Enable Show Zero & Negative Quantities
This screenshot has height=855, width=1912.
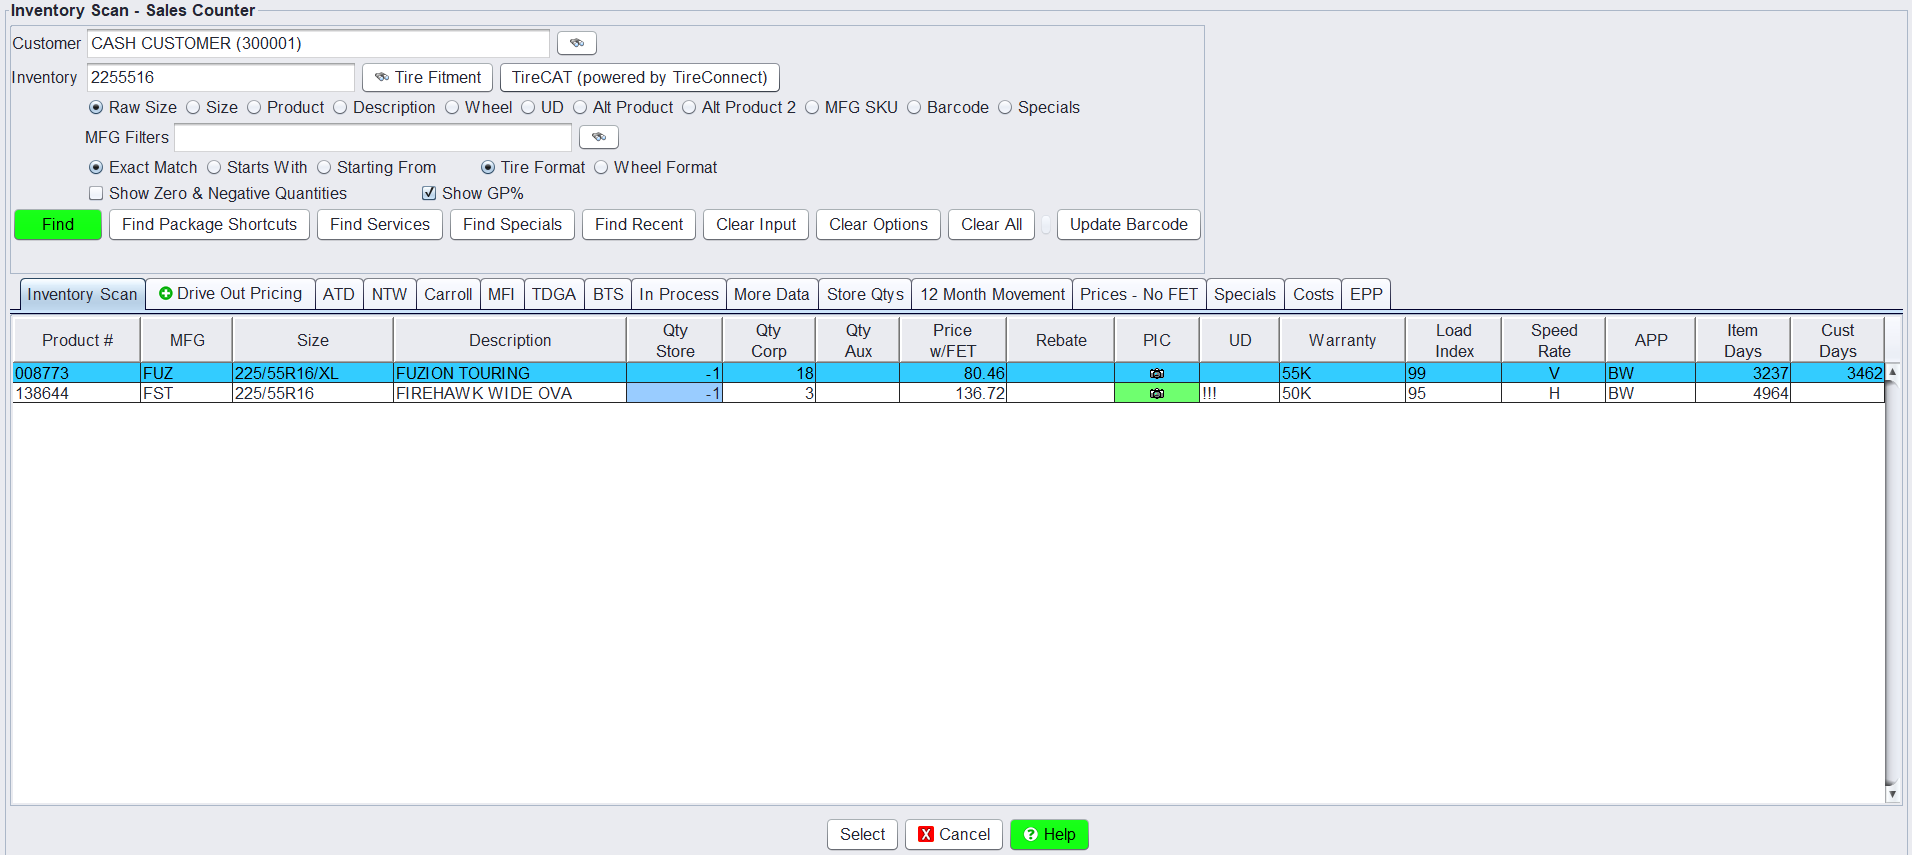coord(96,194)
